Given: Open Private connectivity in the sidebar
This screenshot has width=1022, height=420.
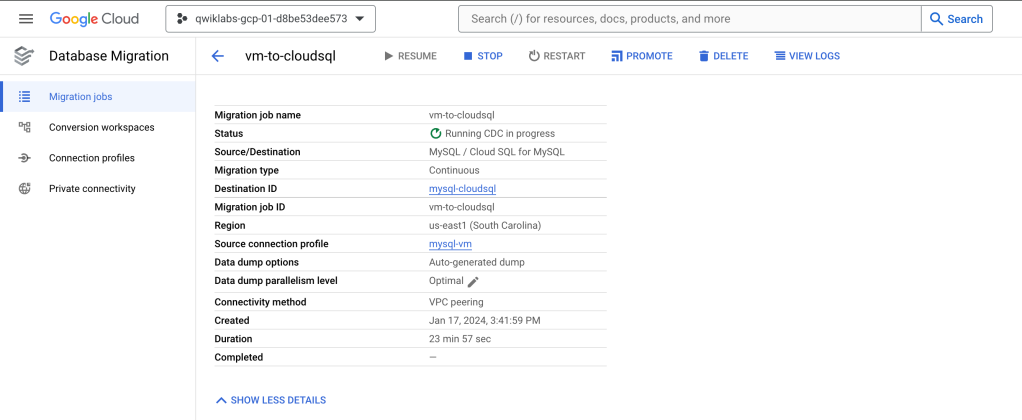Looking at the screenshot, I should click(98, 188).
